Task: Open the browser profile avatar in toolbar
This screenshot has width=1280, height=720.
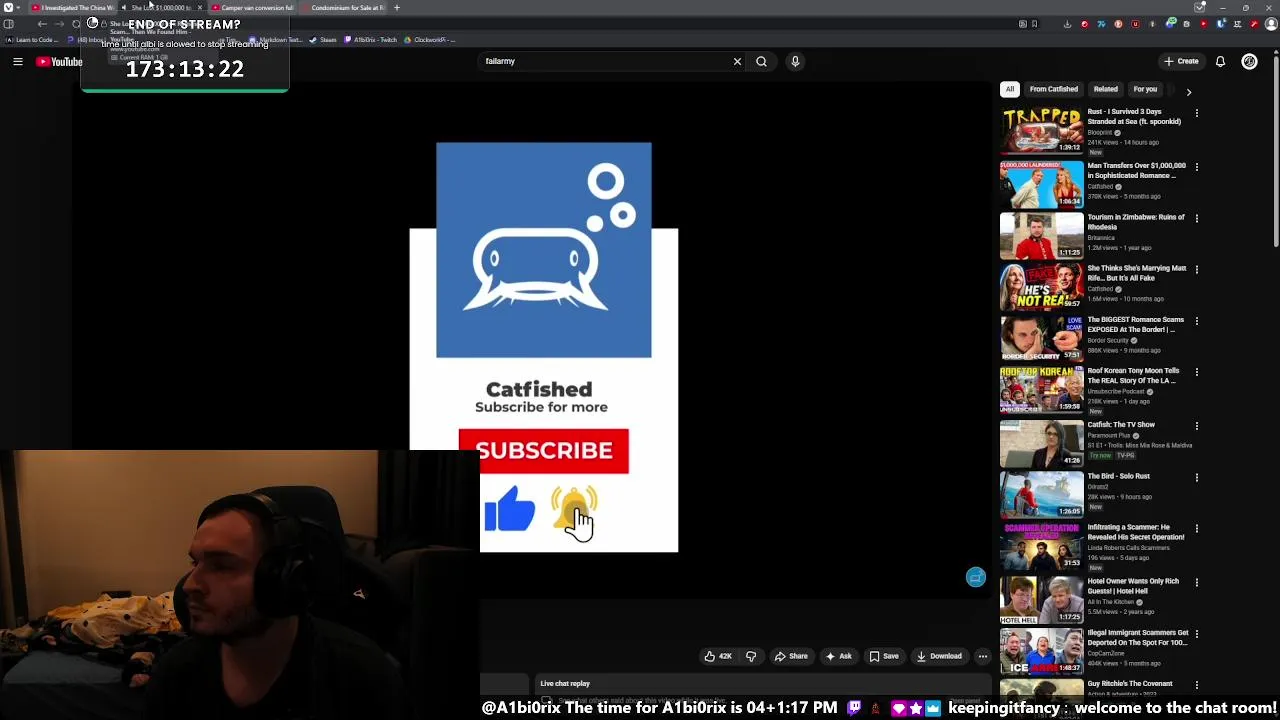Action: [1272, 24]
